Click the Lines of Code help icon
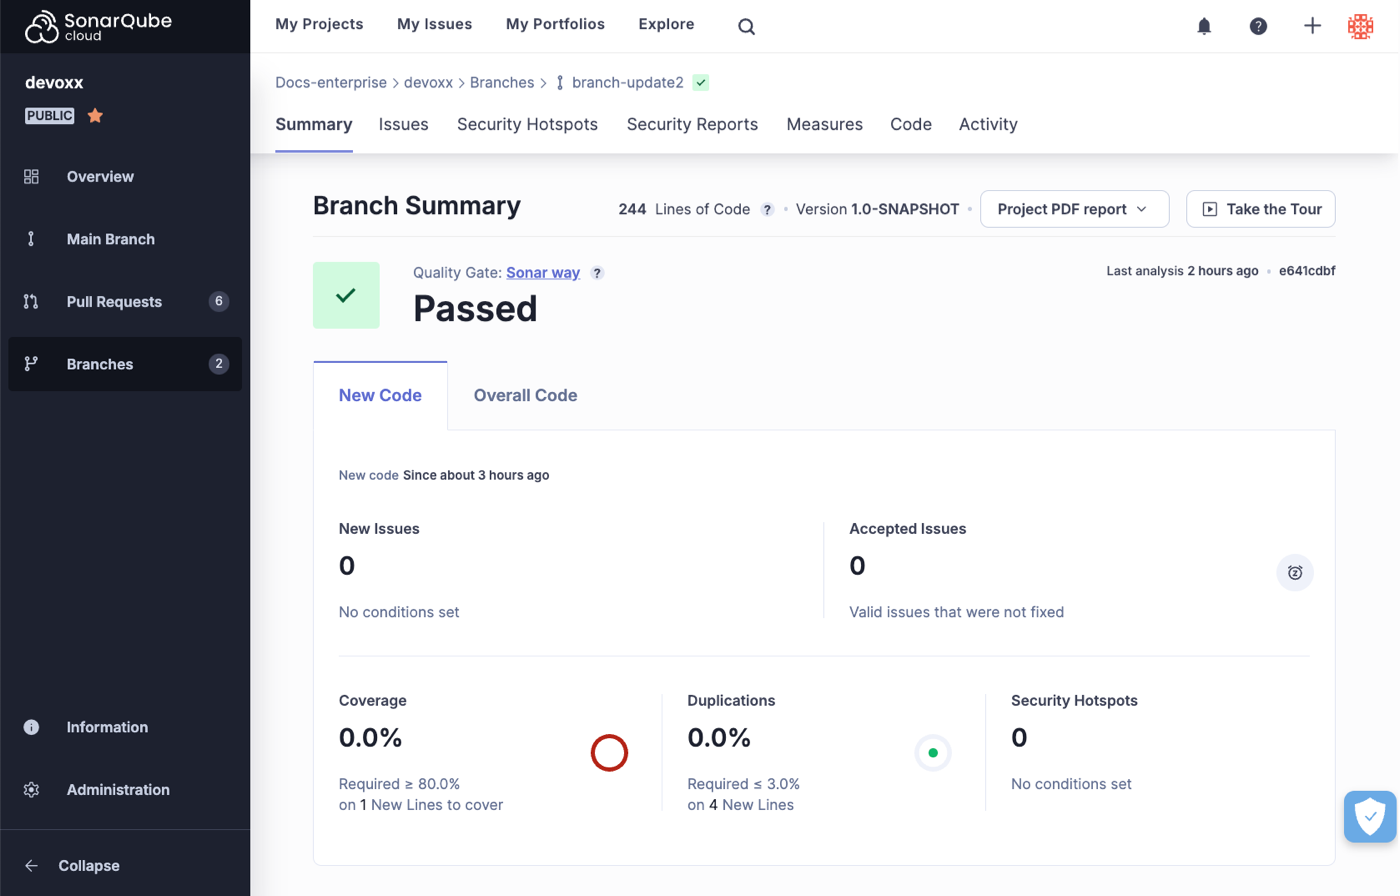 [767, 210]
